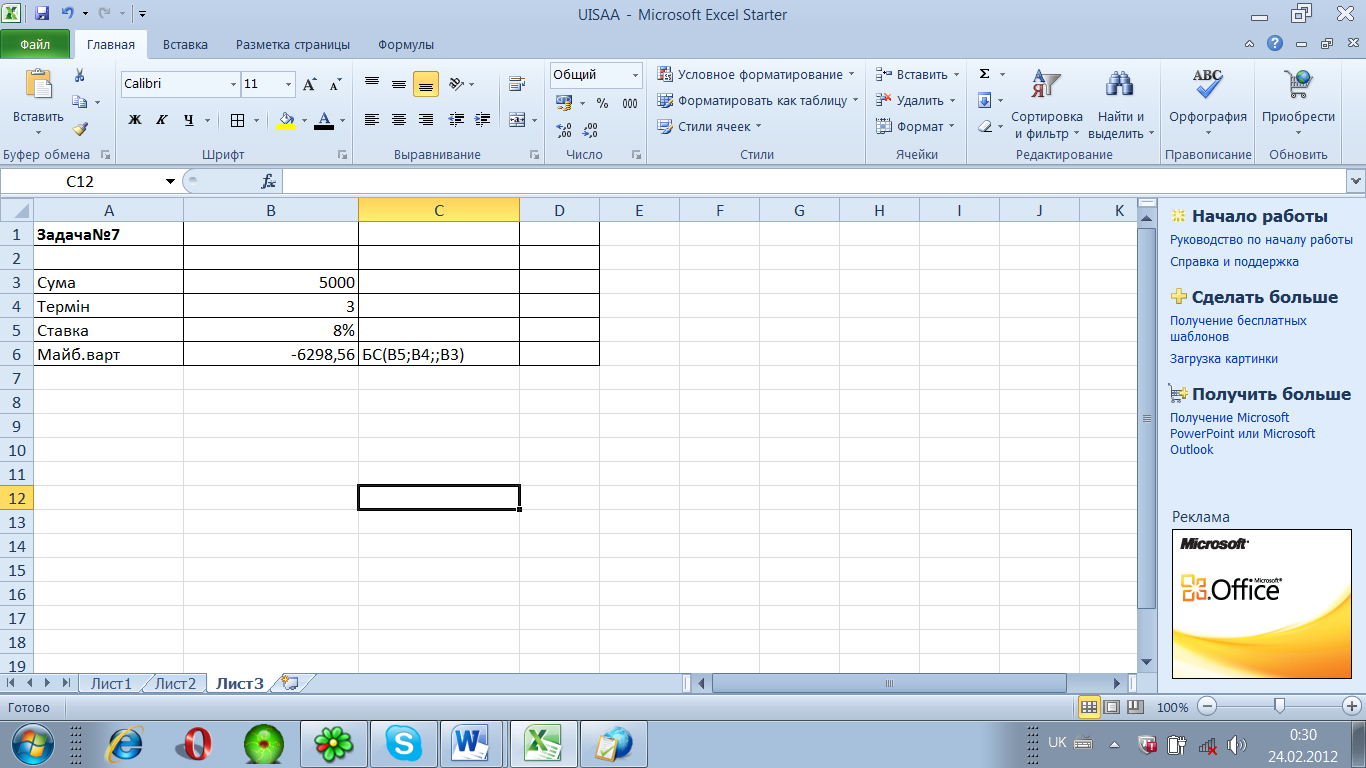Screen dimensions: 1366x768
Task: Click the Undo arrow icon
Action: (x=67, y=14)
